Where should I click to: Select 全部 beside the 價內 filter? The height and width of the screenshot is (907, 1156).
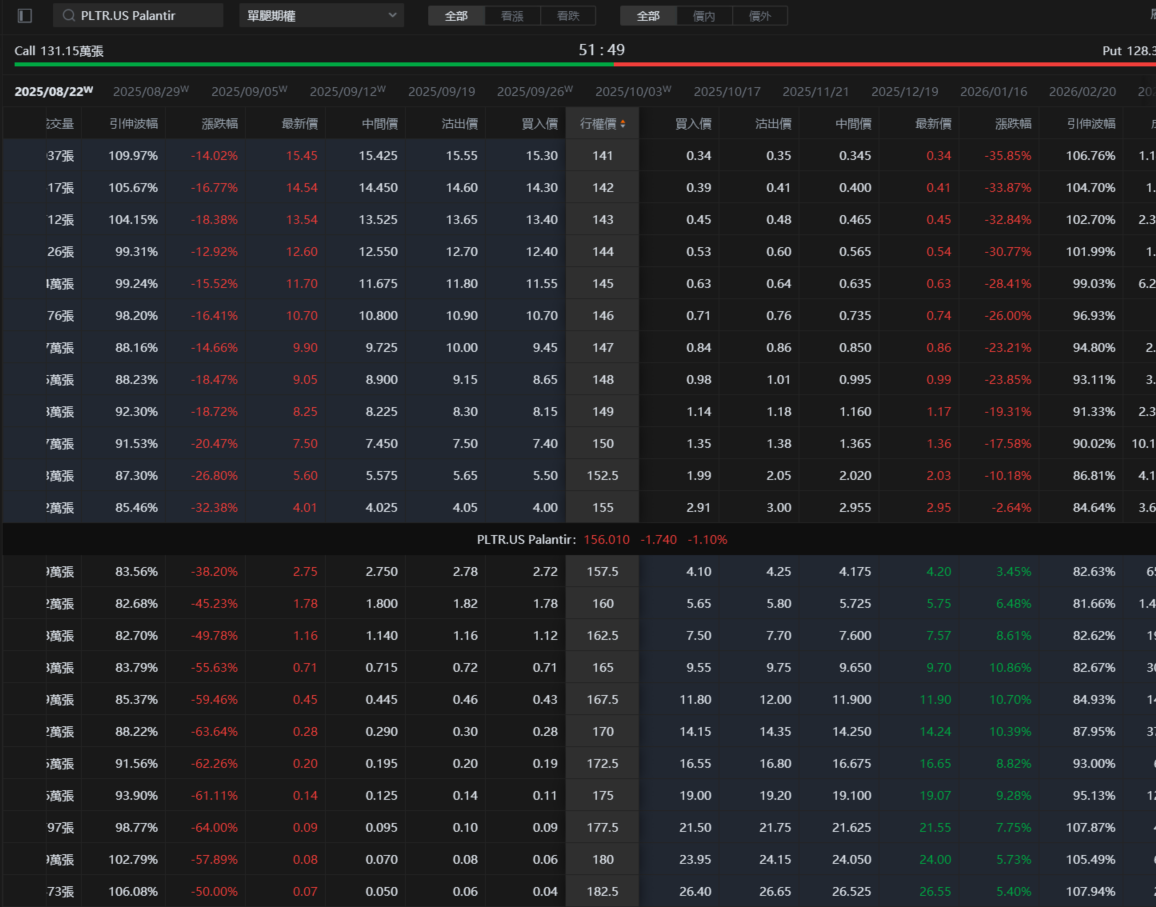pyautogui.click(x=648, y=16)
